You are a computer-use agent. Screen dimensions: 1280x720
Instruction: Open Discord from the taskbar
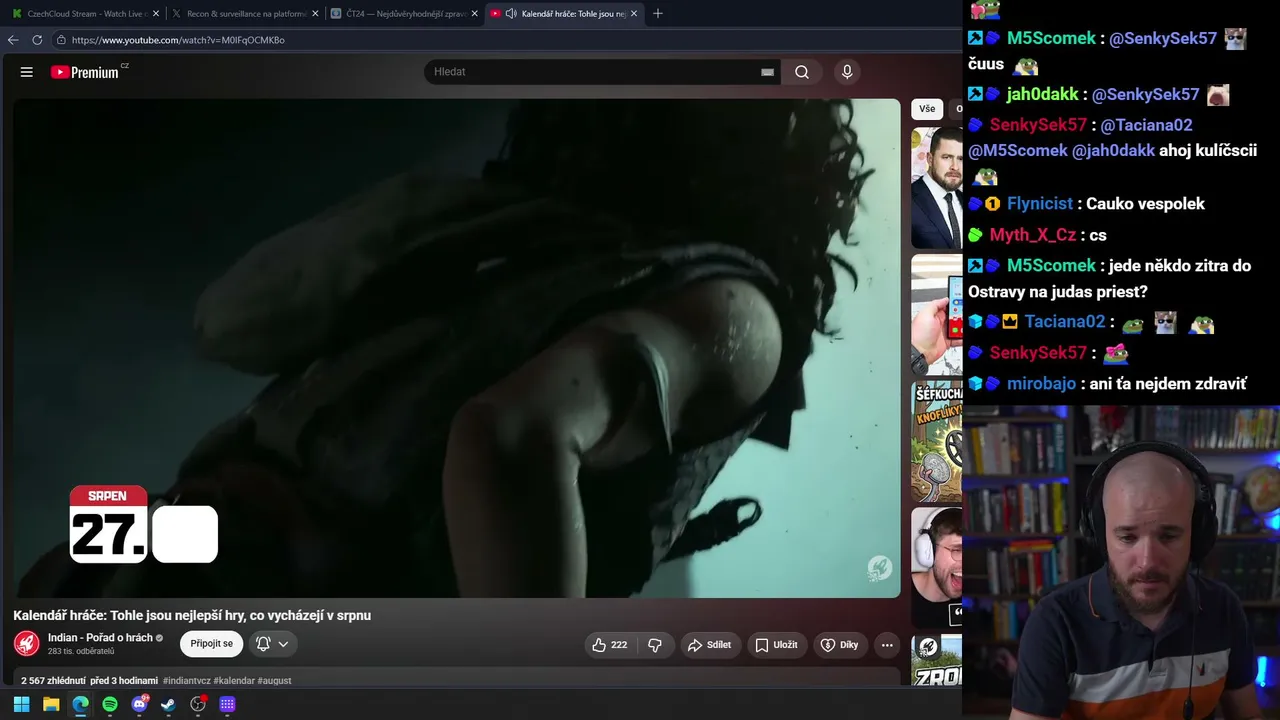pos(139,704)
